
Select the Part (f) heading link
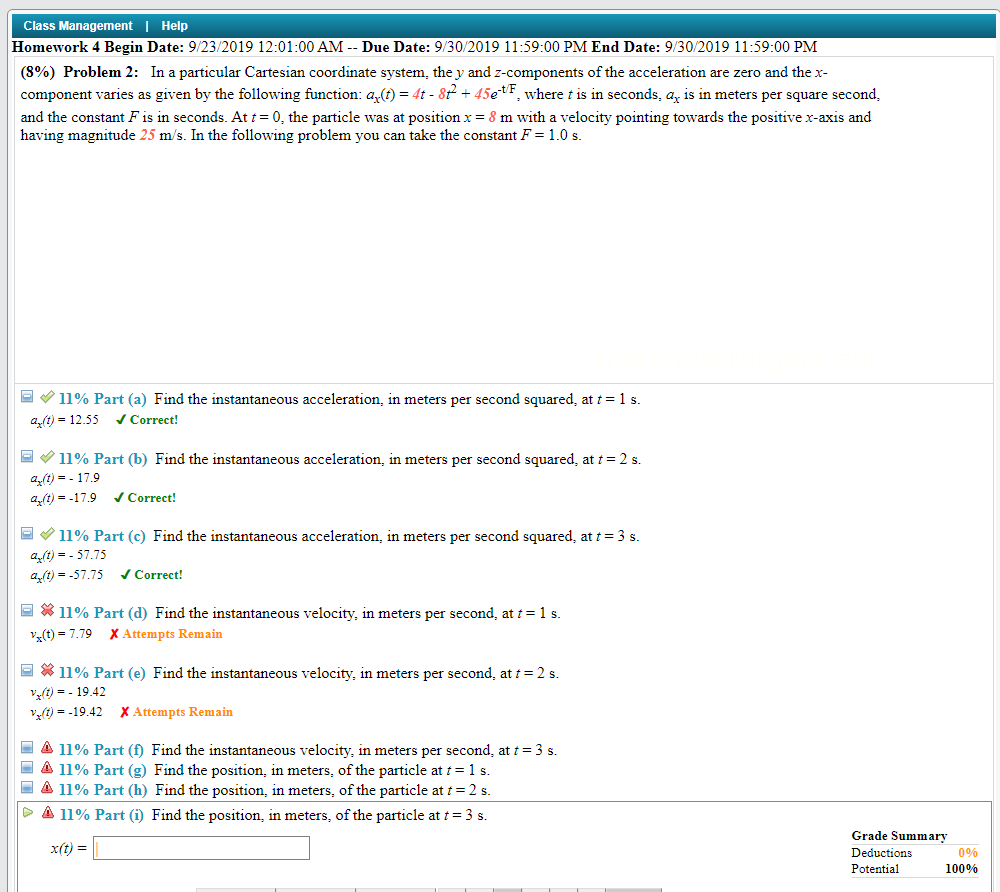101,749
